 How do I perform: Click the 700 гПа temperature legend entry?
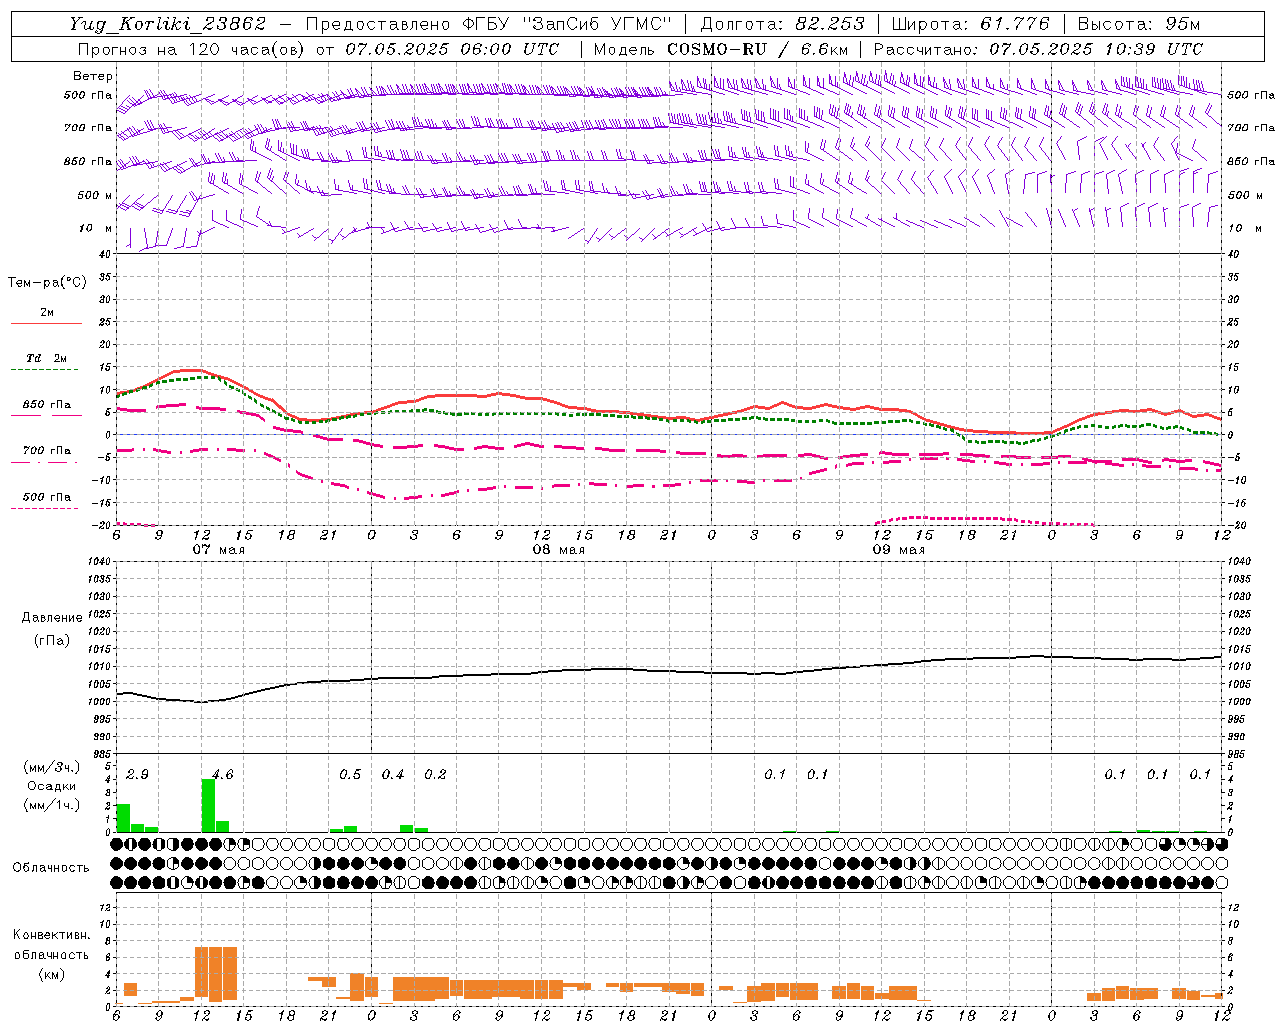pos(46,451)
